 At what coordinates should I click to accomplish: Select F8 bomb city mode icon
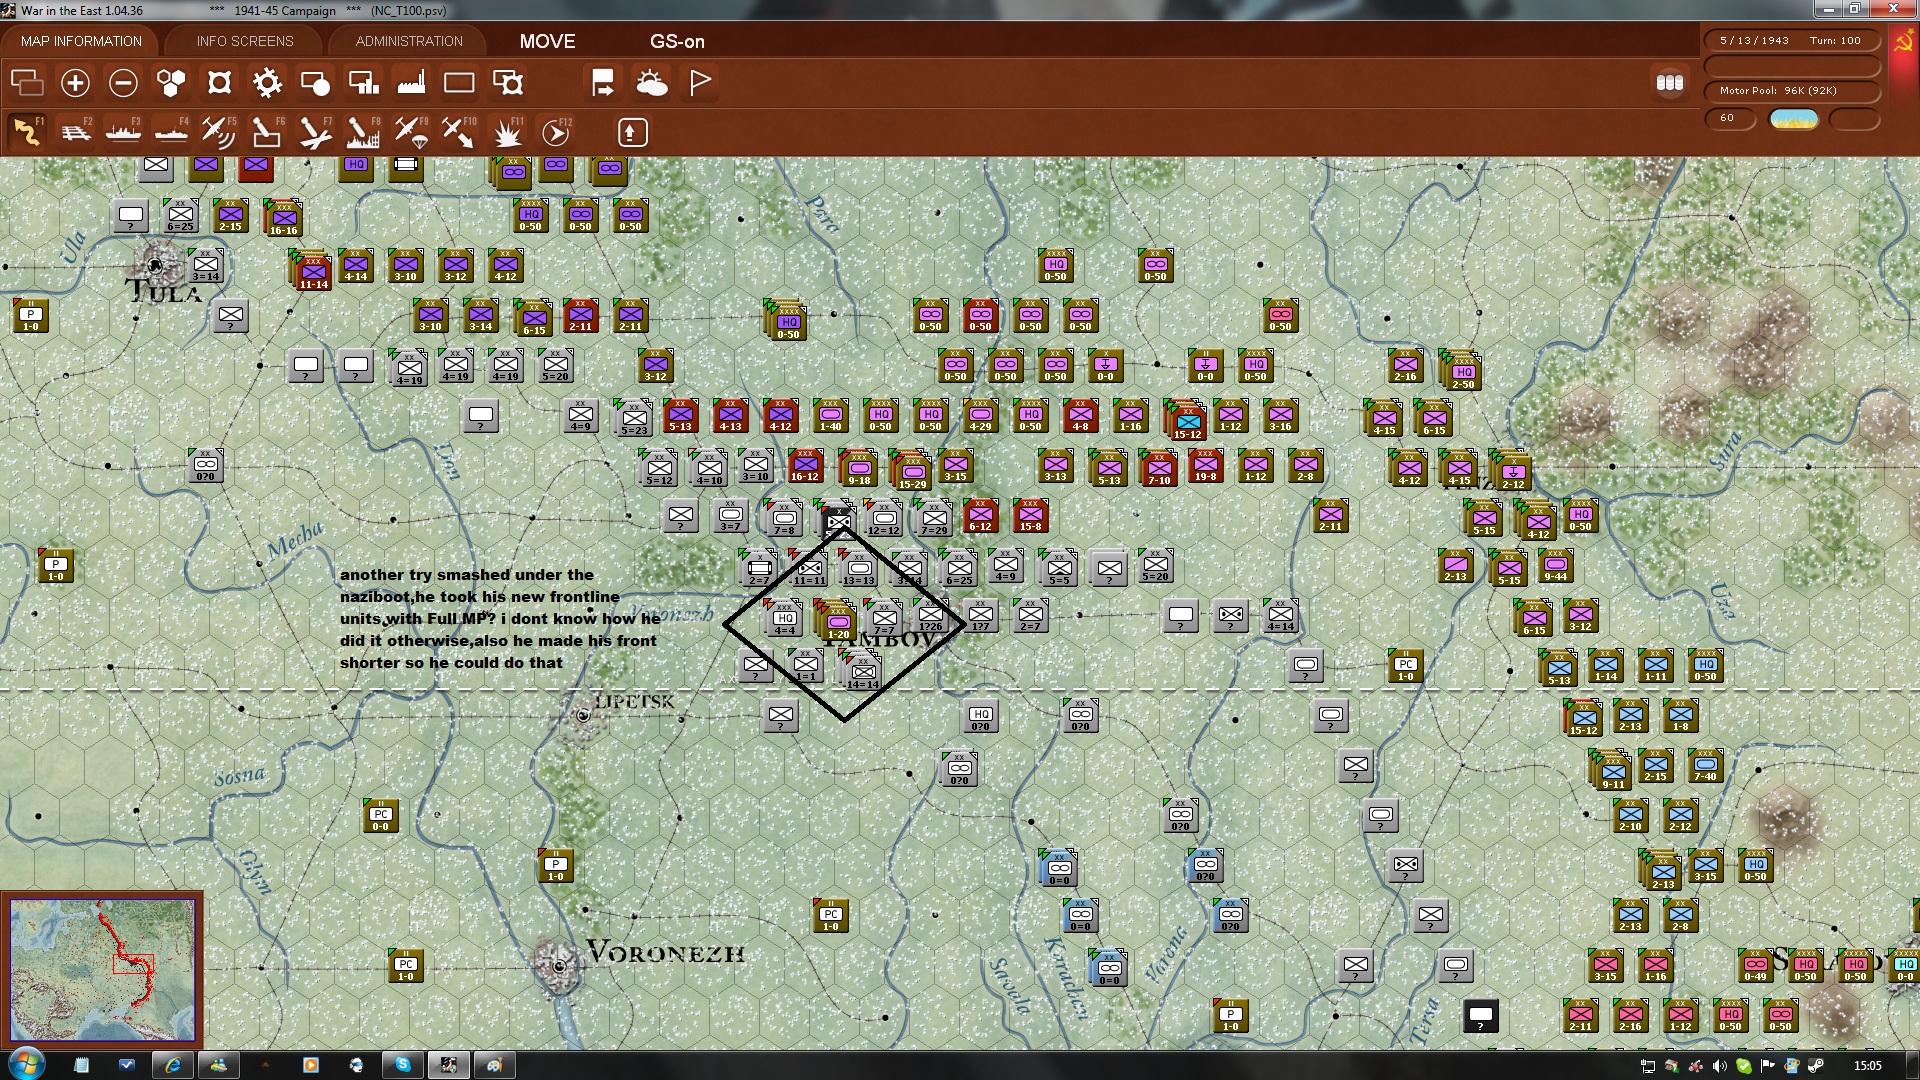[x=363, y=132]
